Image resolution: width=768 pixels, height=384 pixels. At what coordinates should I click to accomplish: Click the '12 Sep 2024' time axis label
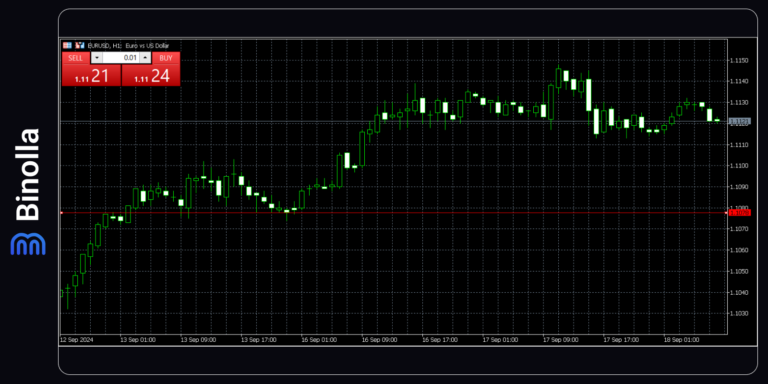click(x=76, y=339)
